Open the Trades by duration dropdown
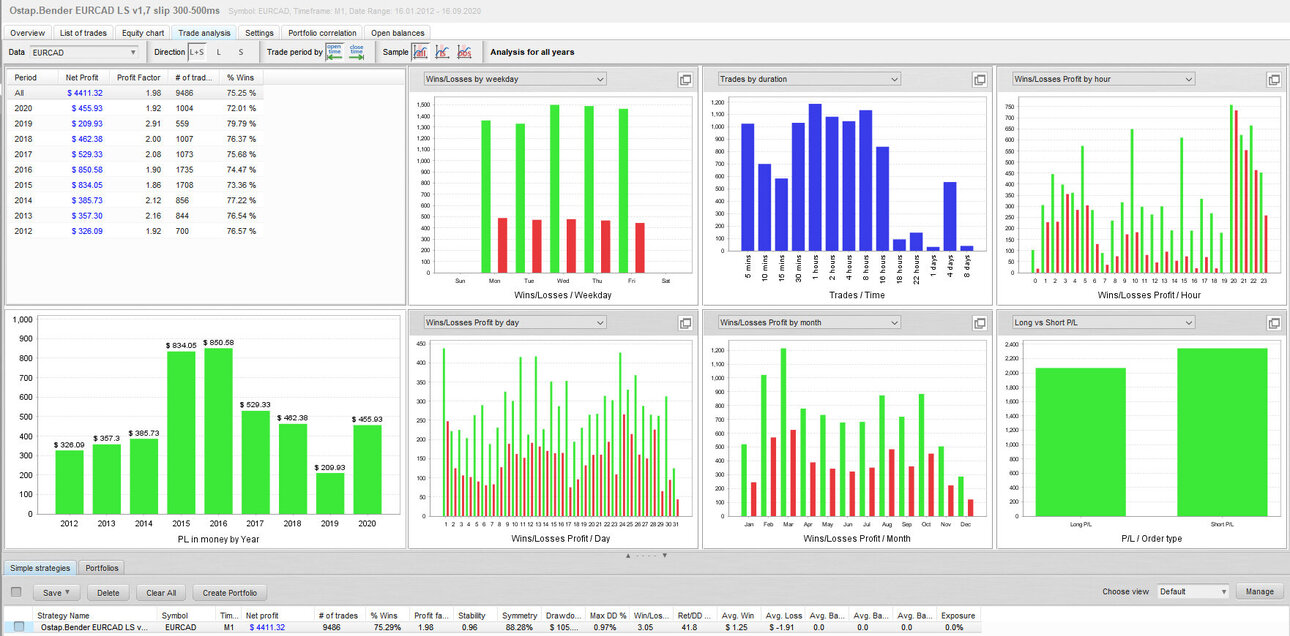Screen dimensions: 1290x636 point(808,79)
